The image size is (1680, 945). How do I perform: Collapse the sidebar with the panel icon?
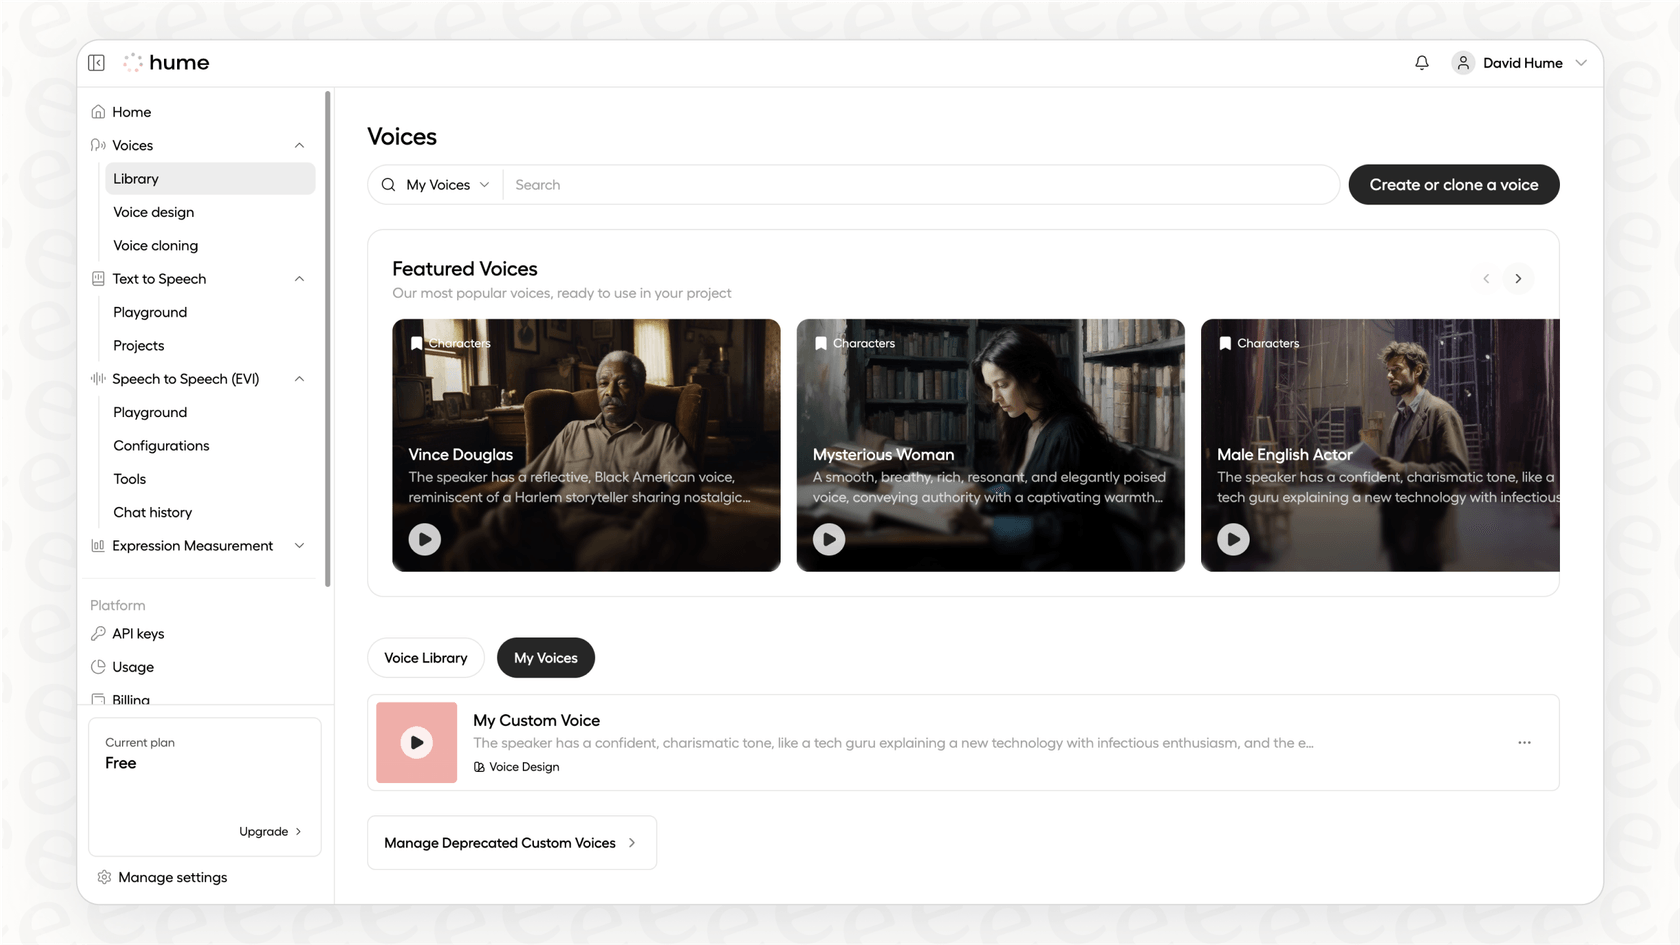96,63
